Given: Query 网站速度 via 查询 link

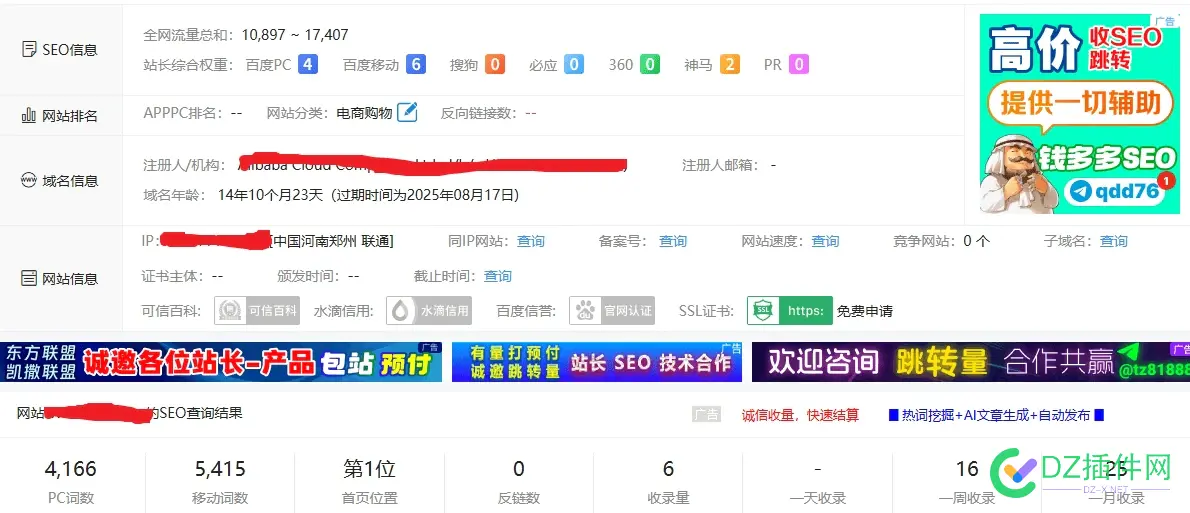Looking at the screenshot, I should 825,241.
